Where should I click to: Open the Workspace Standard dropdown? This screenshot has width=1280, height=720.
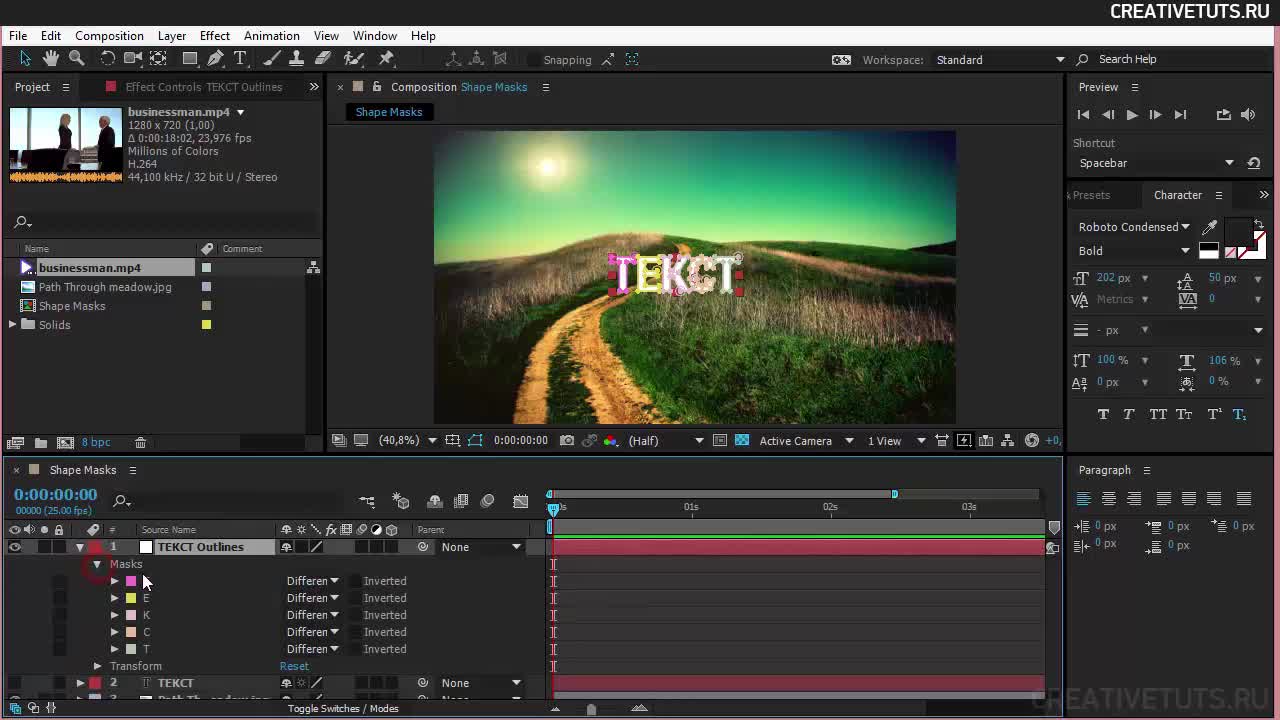pos(1000,60)
